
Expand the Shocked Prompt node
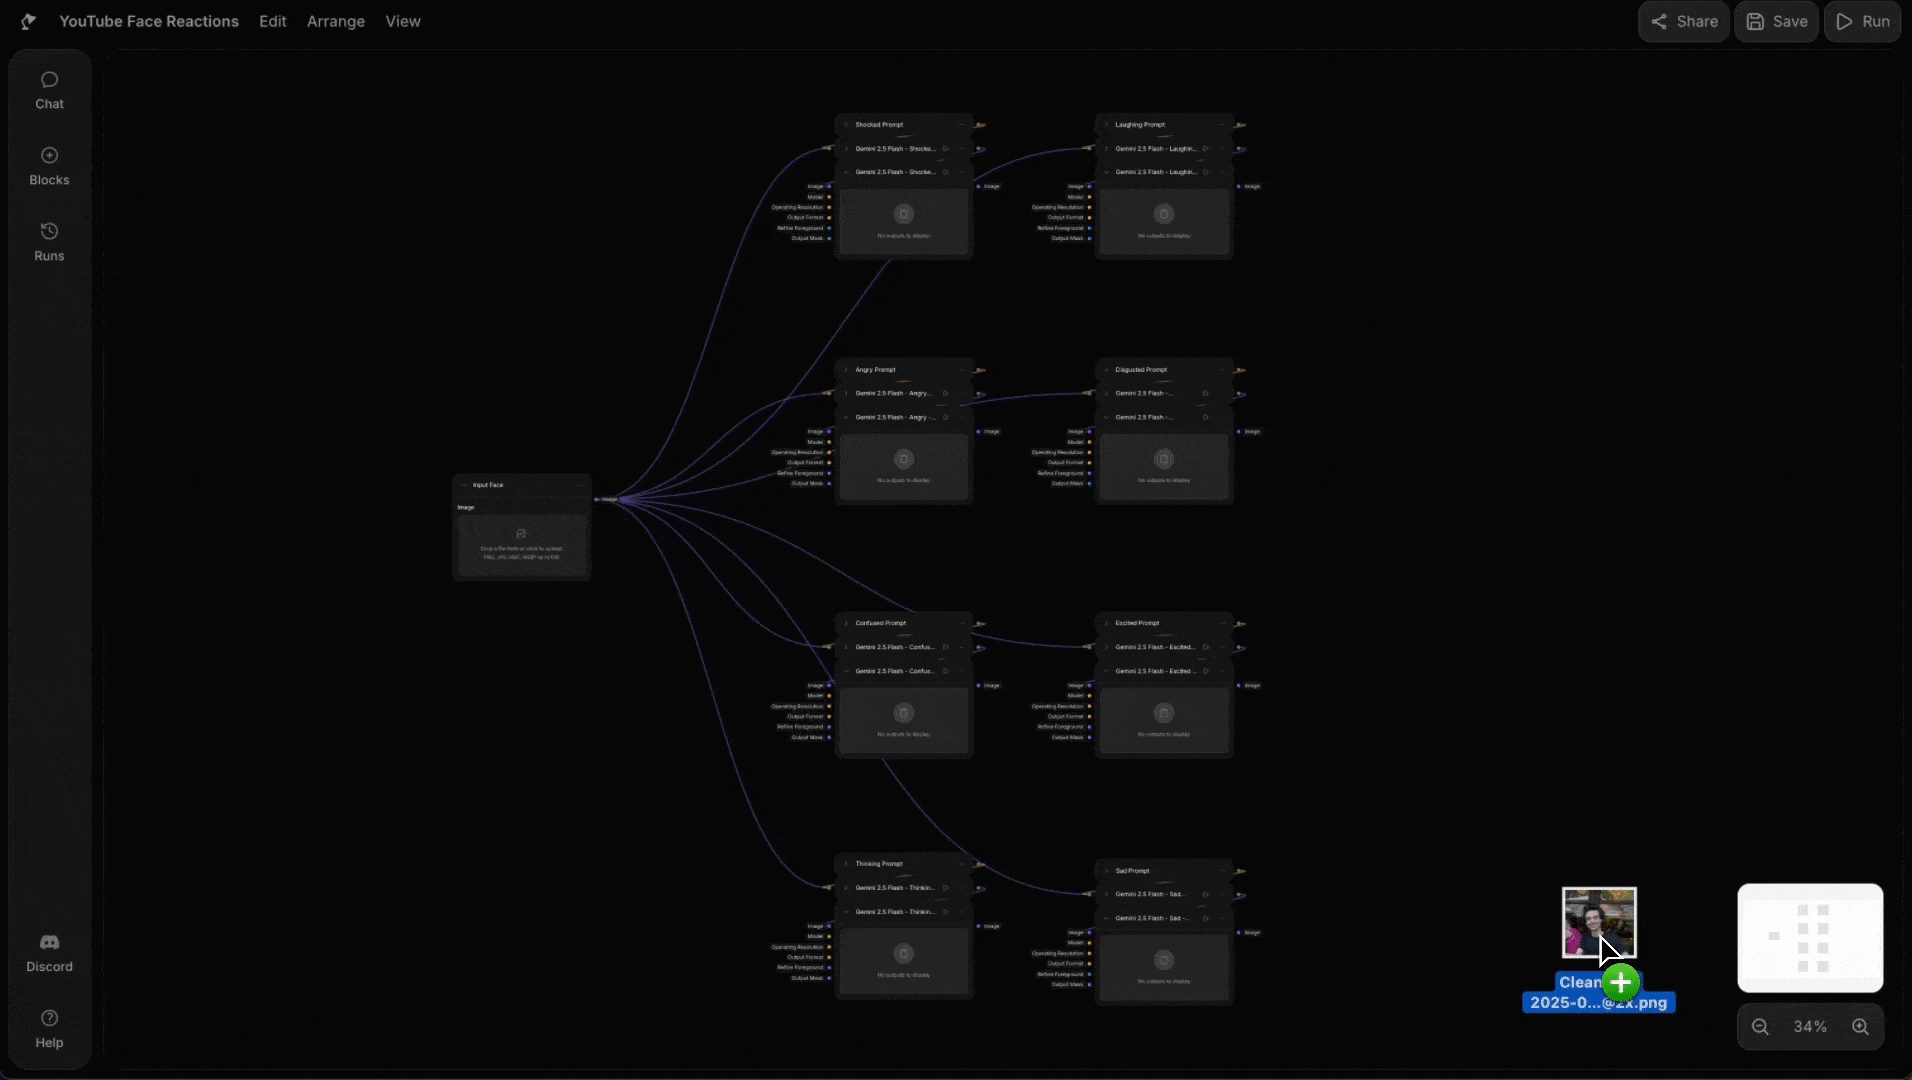coord(846,125)
